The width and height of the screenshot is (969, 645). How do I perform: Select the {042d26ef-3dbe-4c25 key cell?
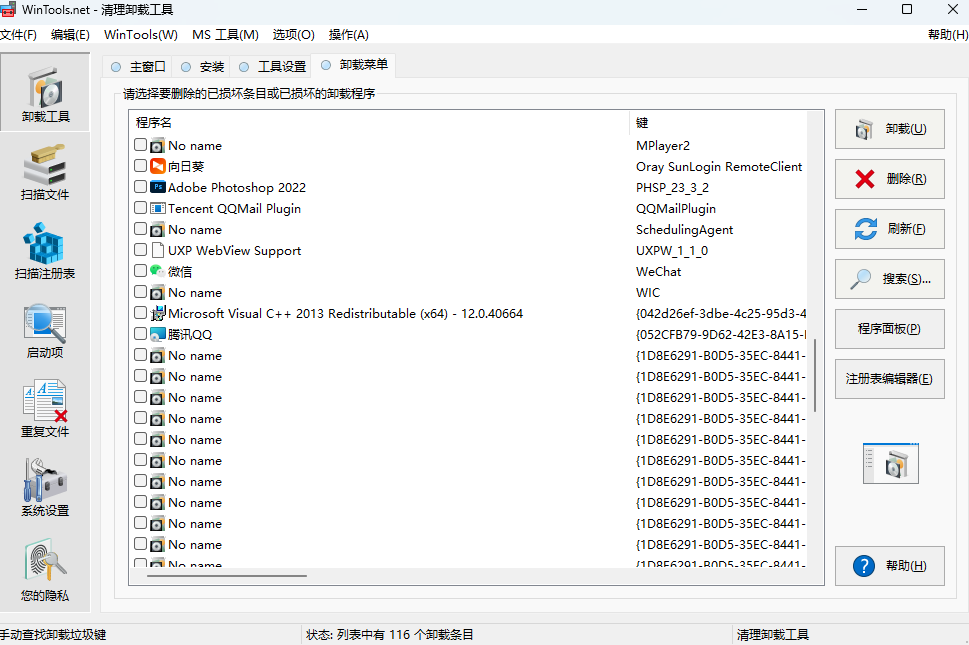[x=721, y=314]
